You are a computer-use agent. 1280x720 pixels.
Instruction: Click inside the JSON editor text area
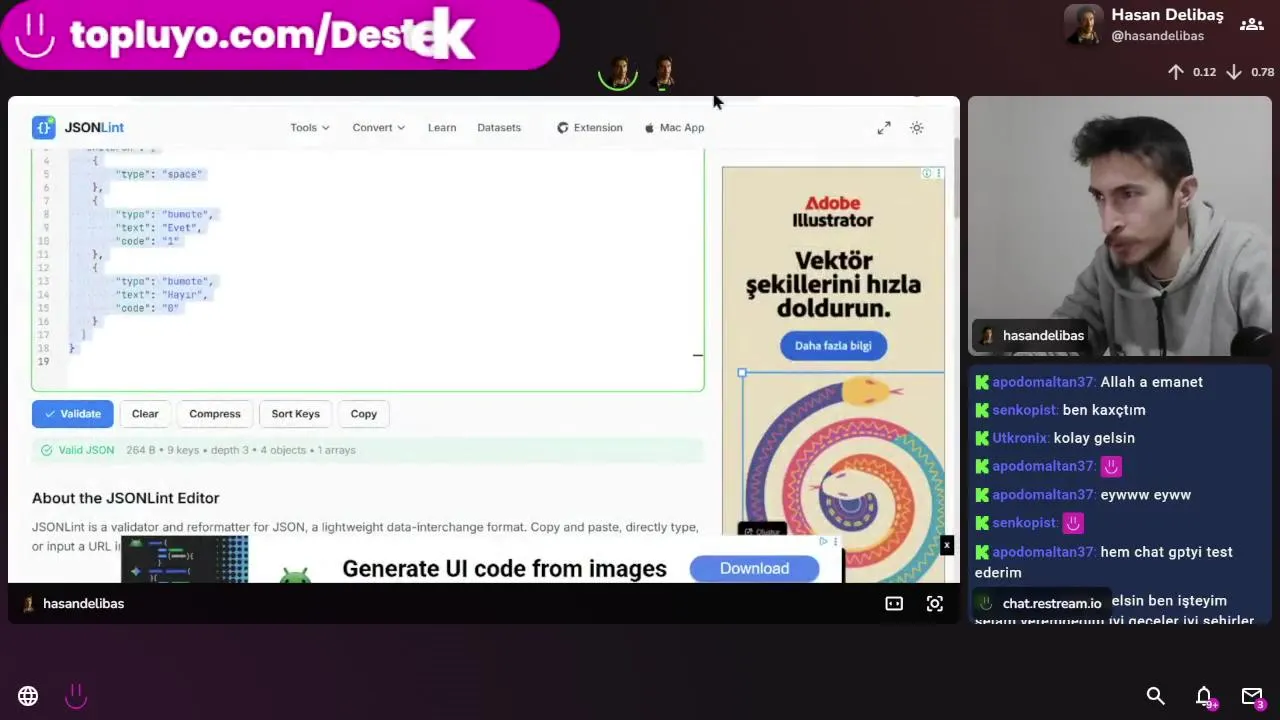pos(368,269)
